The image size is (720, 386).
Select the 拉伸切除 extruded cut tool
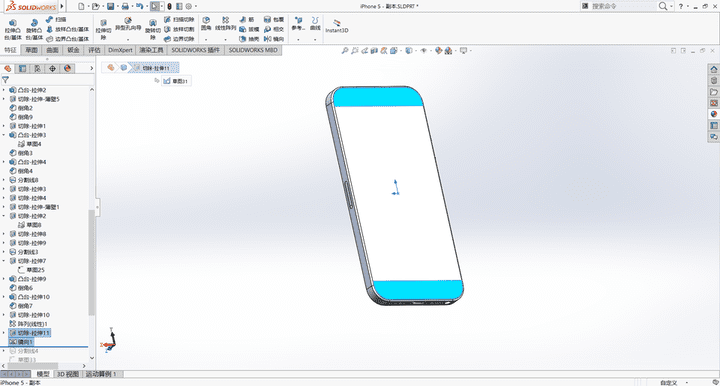tap(103, 30)
